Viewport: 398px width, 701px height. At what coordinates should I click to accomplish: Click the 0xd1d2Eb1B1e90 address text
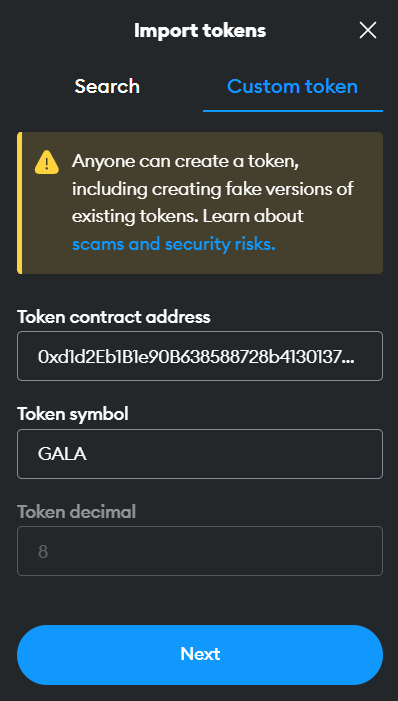pos(196,356)
